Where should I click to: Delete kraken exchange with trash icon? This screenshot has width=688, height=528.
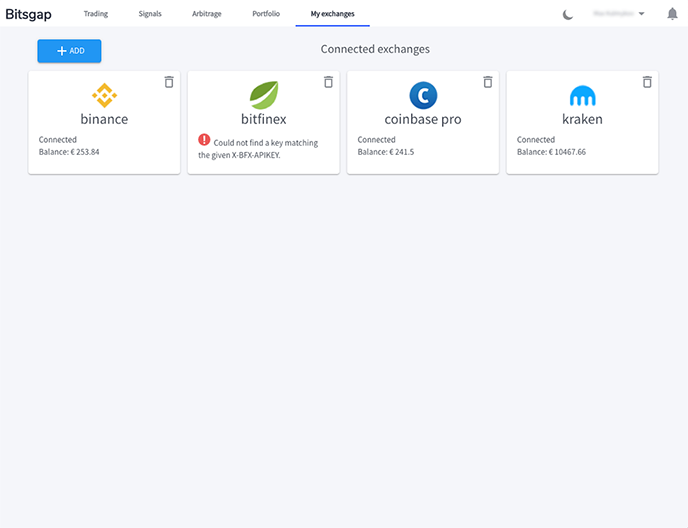647,82
